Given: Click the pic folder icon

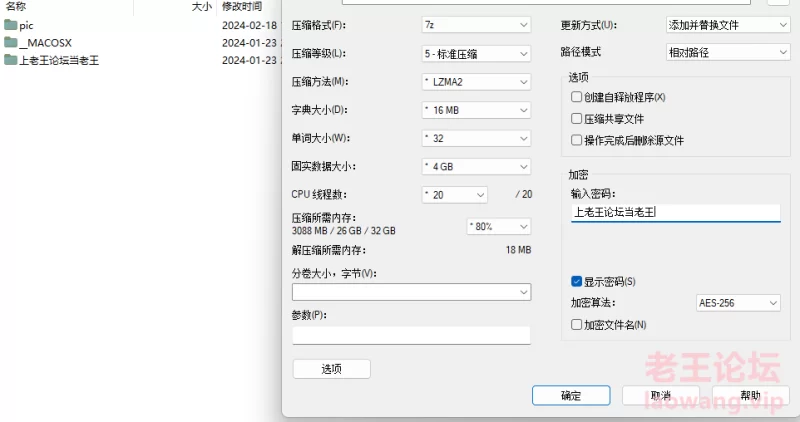Looking at the screenshot, I should coord(10,25).
